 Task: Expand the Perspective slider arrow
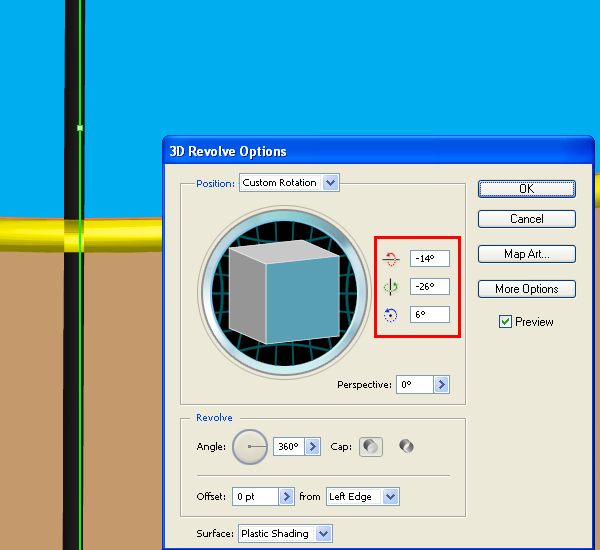pos(442,384)
